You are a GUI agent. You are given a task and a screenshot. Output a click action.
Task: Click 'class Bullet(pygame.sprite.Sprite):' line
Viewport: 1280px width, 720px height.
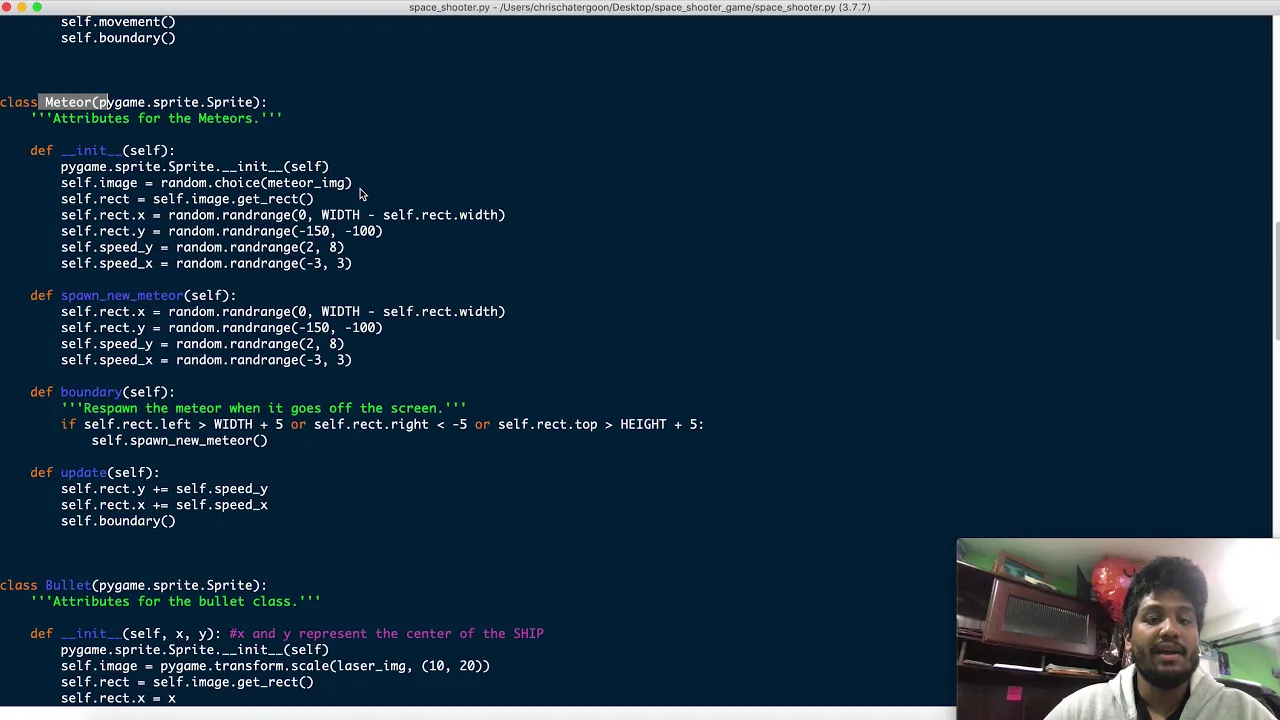click(133, 585)
